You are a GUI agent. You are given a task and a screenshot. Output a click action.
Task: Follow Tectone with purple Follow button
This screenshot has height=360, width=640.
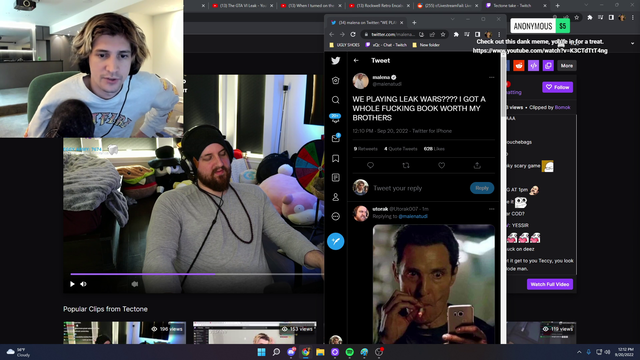[x=558, y=87]
